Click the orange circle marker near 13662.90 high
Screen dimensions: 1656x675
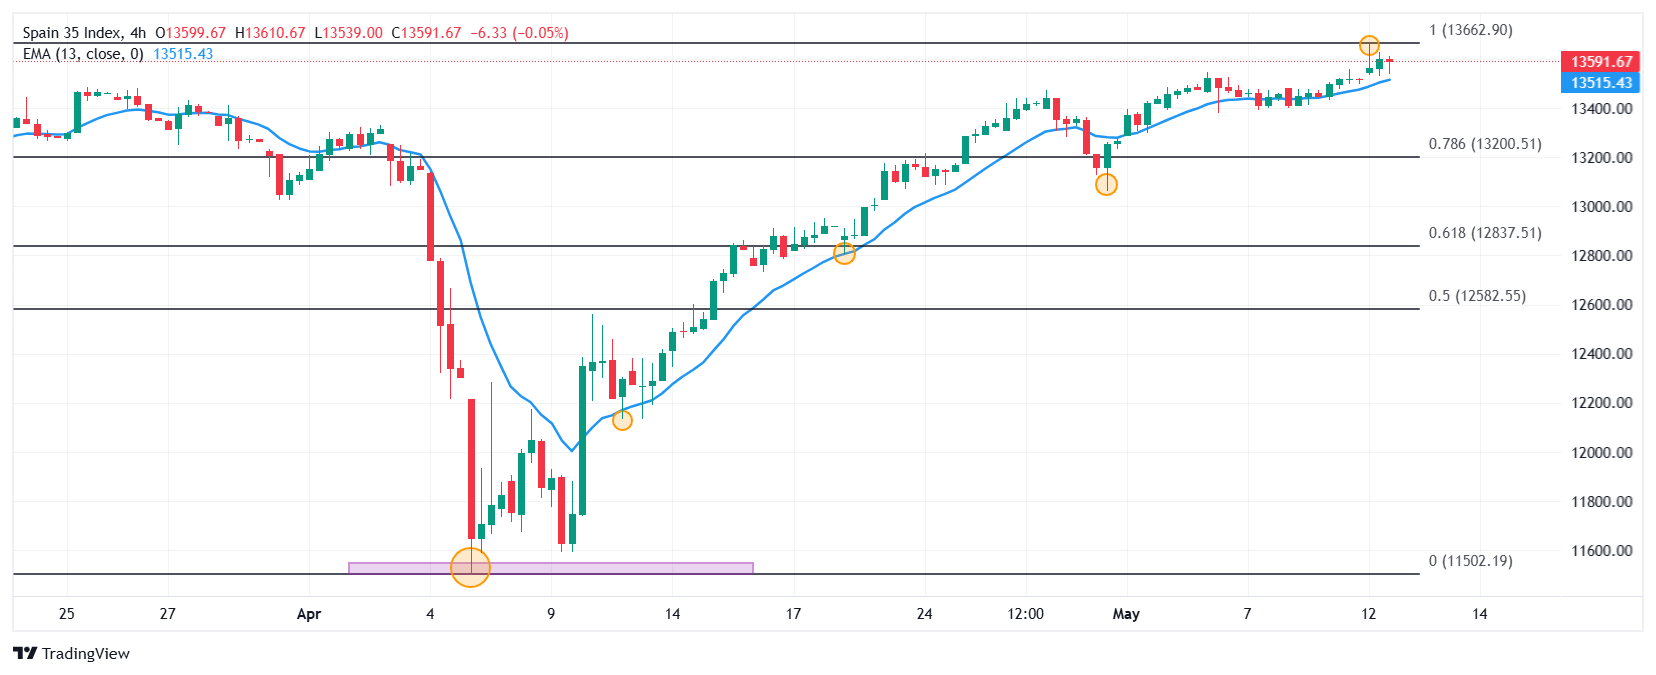click(1369, 45)
